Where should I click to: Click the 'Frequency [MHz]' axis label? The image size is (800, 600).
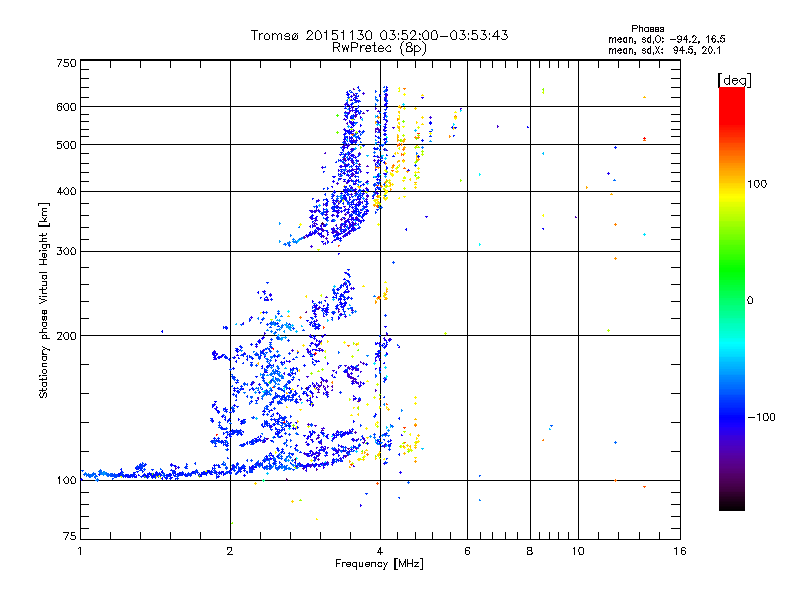point(379,564)
